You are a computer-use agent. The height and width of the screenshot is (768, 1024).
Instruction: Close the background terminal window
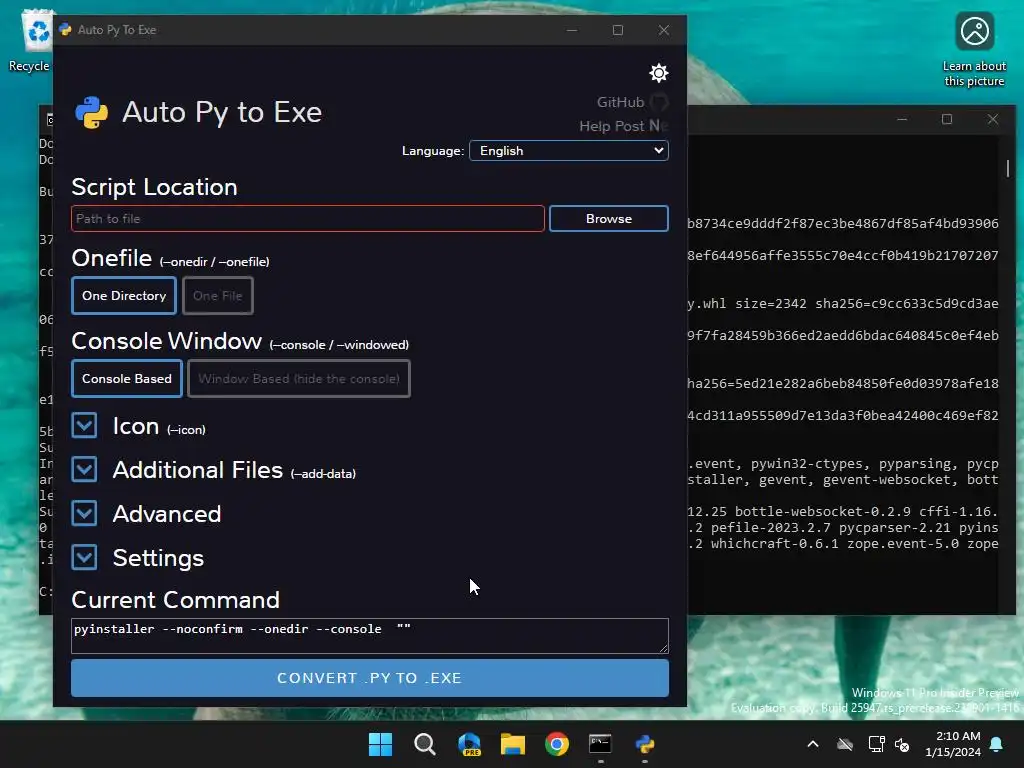pyautogui.click(x=993, y=120)
